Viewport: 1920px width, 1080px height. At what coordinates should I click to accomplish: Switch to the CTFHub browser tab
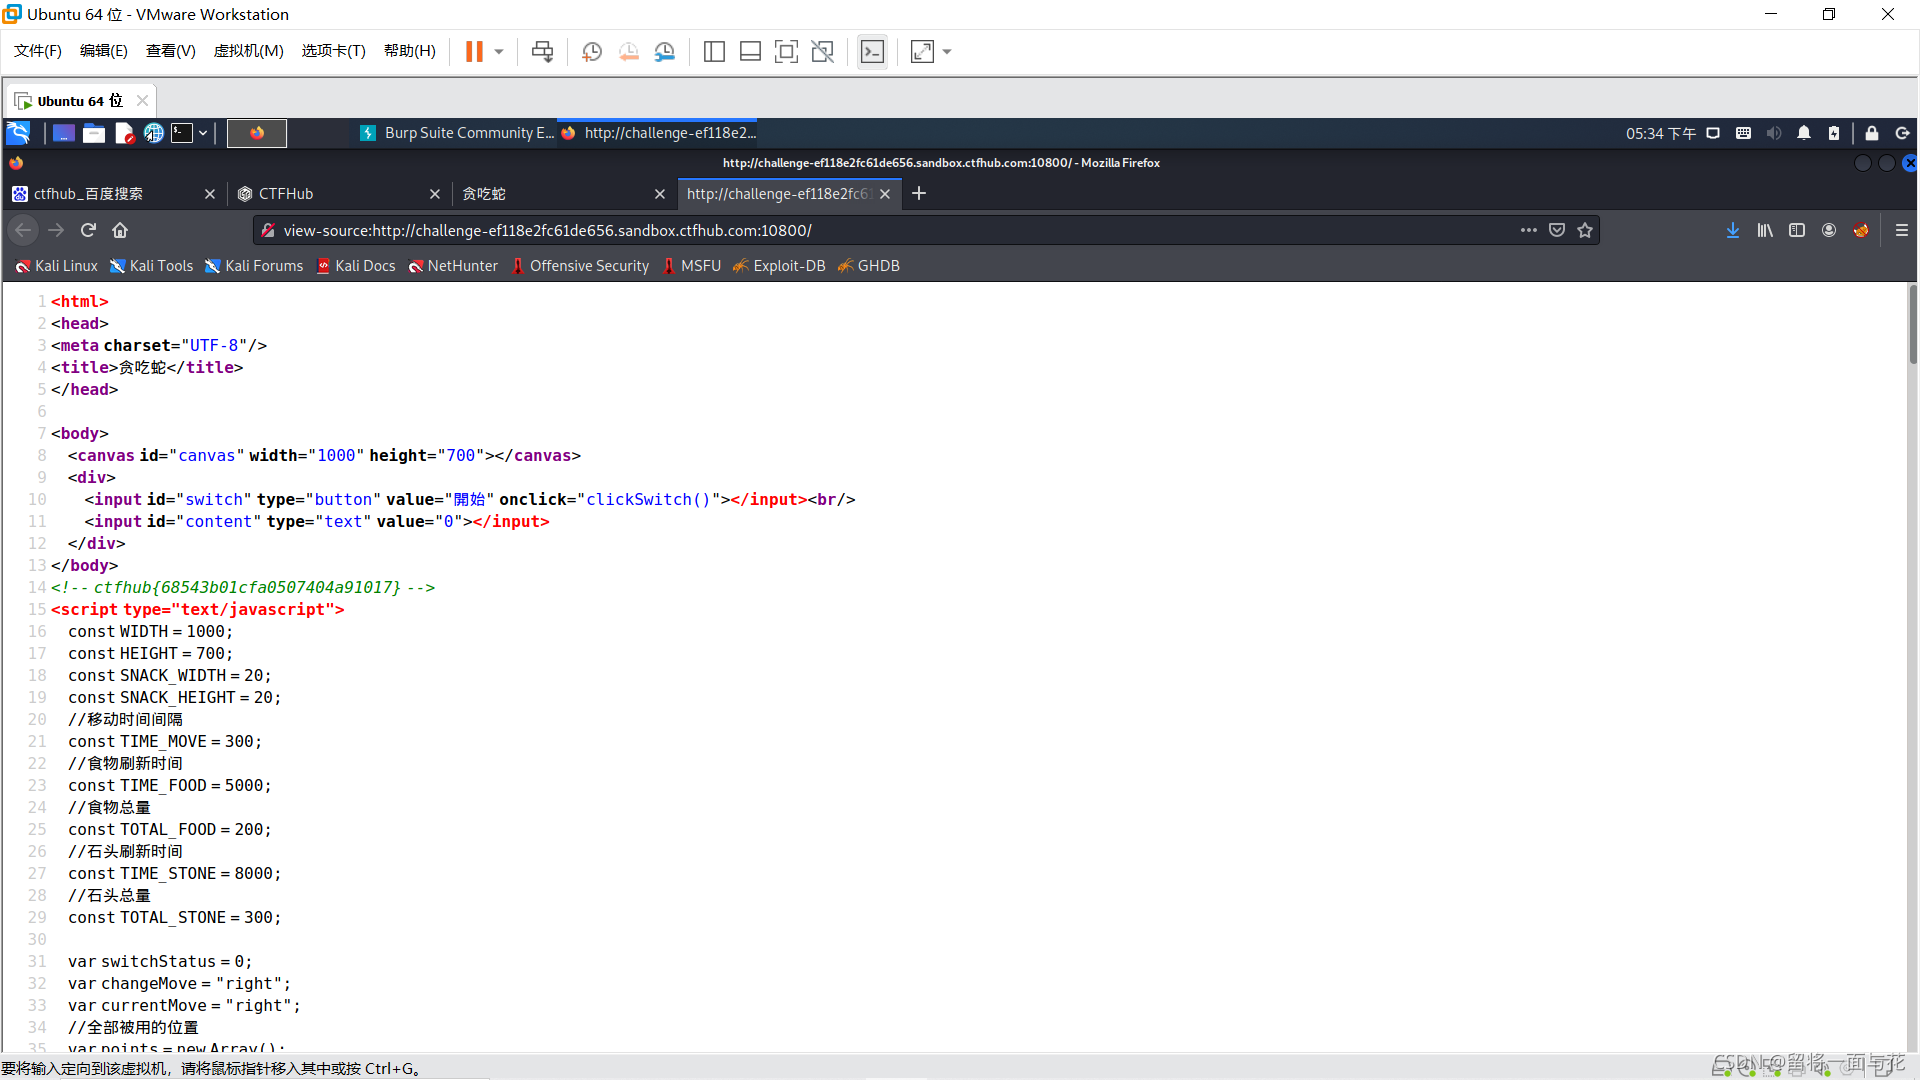tap(286, 194)
